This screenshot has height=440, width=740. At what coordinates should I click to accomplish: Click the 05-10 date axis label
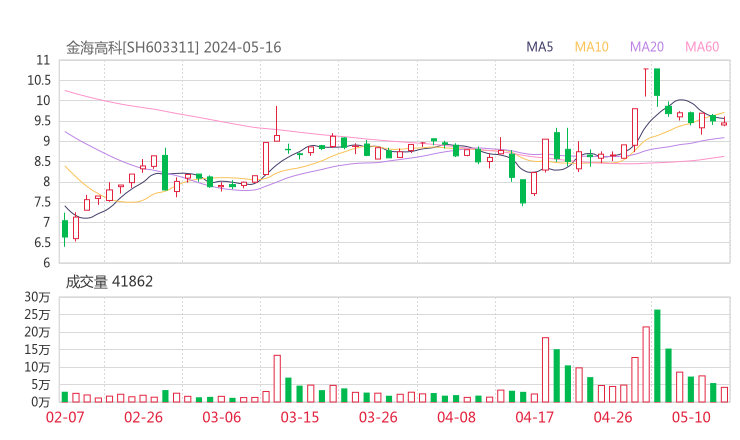(x=691, y=417)
